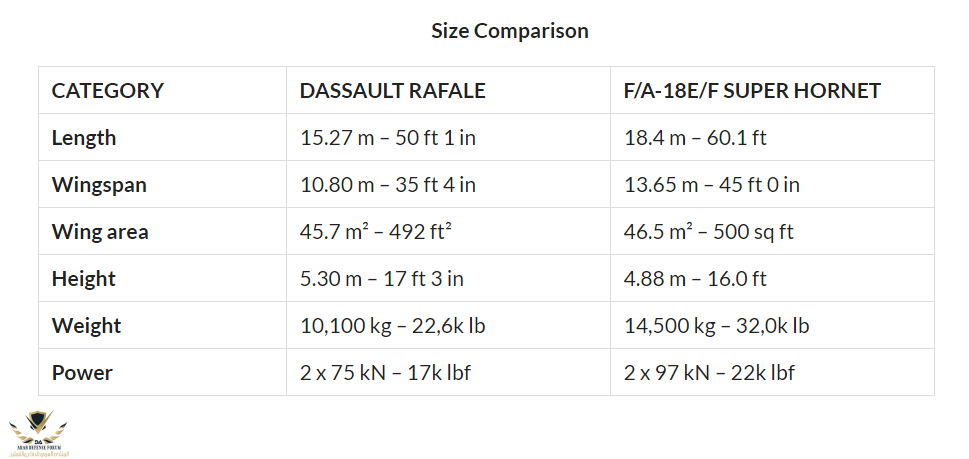This screenshot has width=969, height=459.
Task: Click the Wingspan row label
Action: [x=99, y=185]
